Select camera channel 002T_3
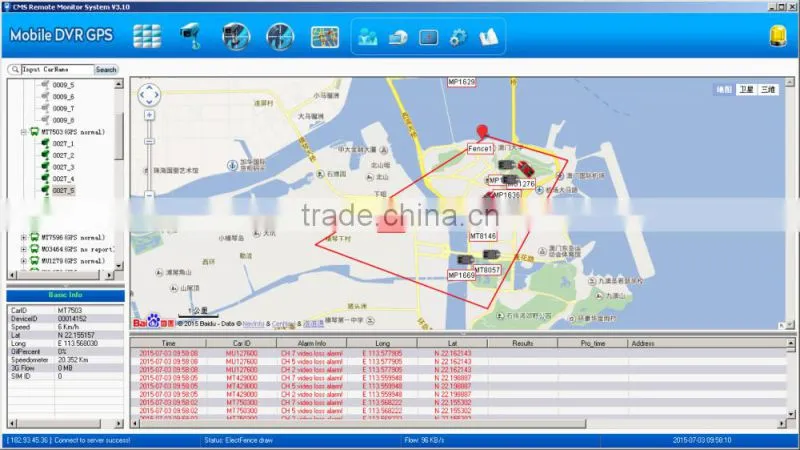 (x=63, y=167)
